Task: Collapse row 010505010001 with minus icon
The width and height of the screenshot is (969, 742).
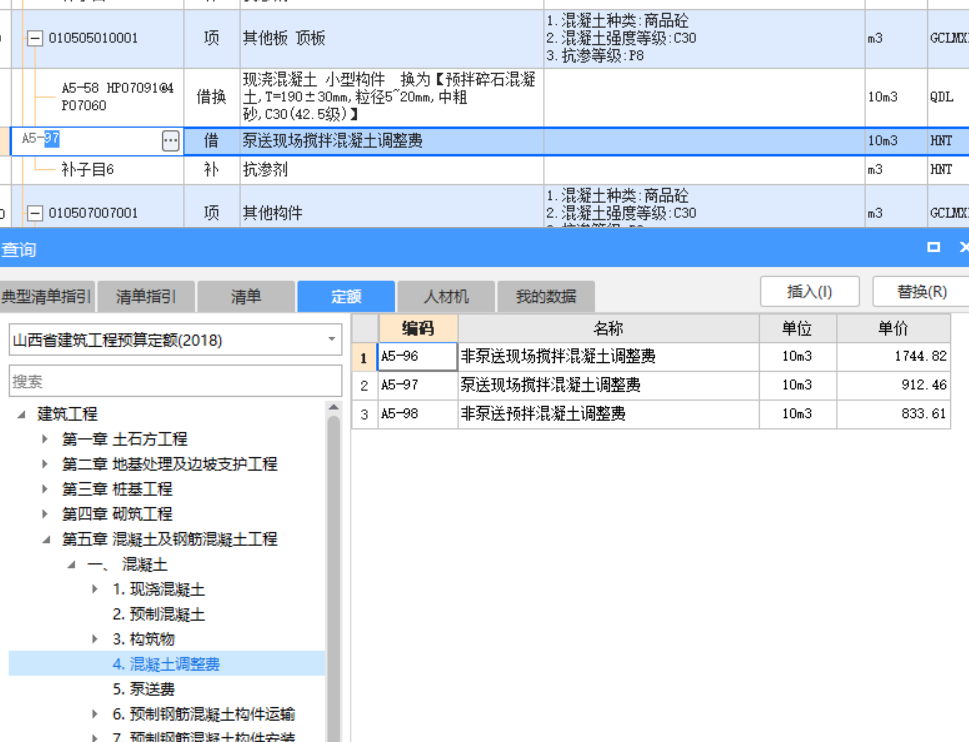Action: 35,38
